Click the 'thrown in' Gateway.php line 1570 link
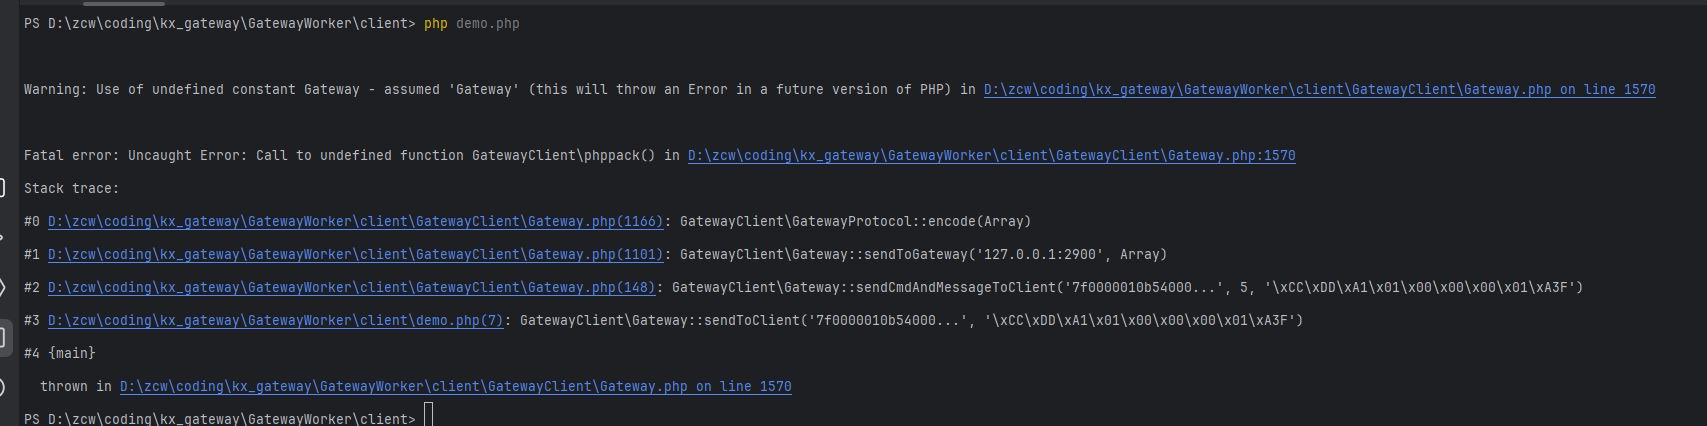1707x426 pixels. 455,387
